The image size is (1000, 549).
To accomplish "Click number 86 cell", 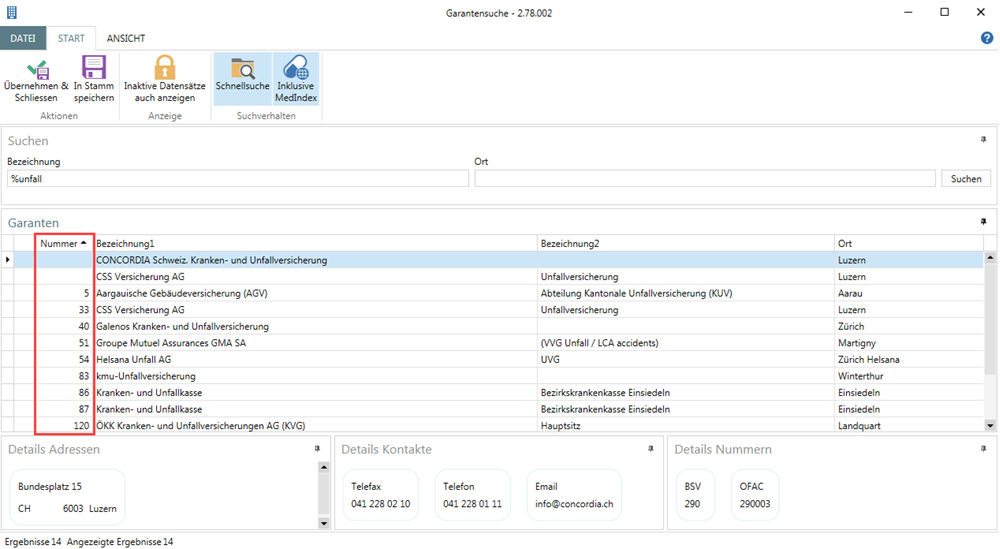I will point(64,393).
